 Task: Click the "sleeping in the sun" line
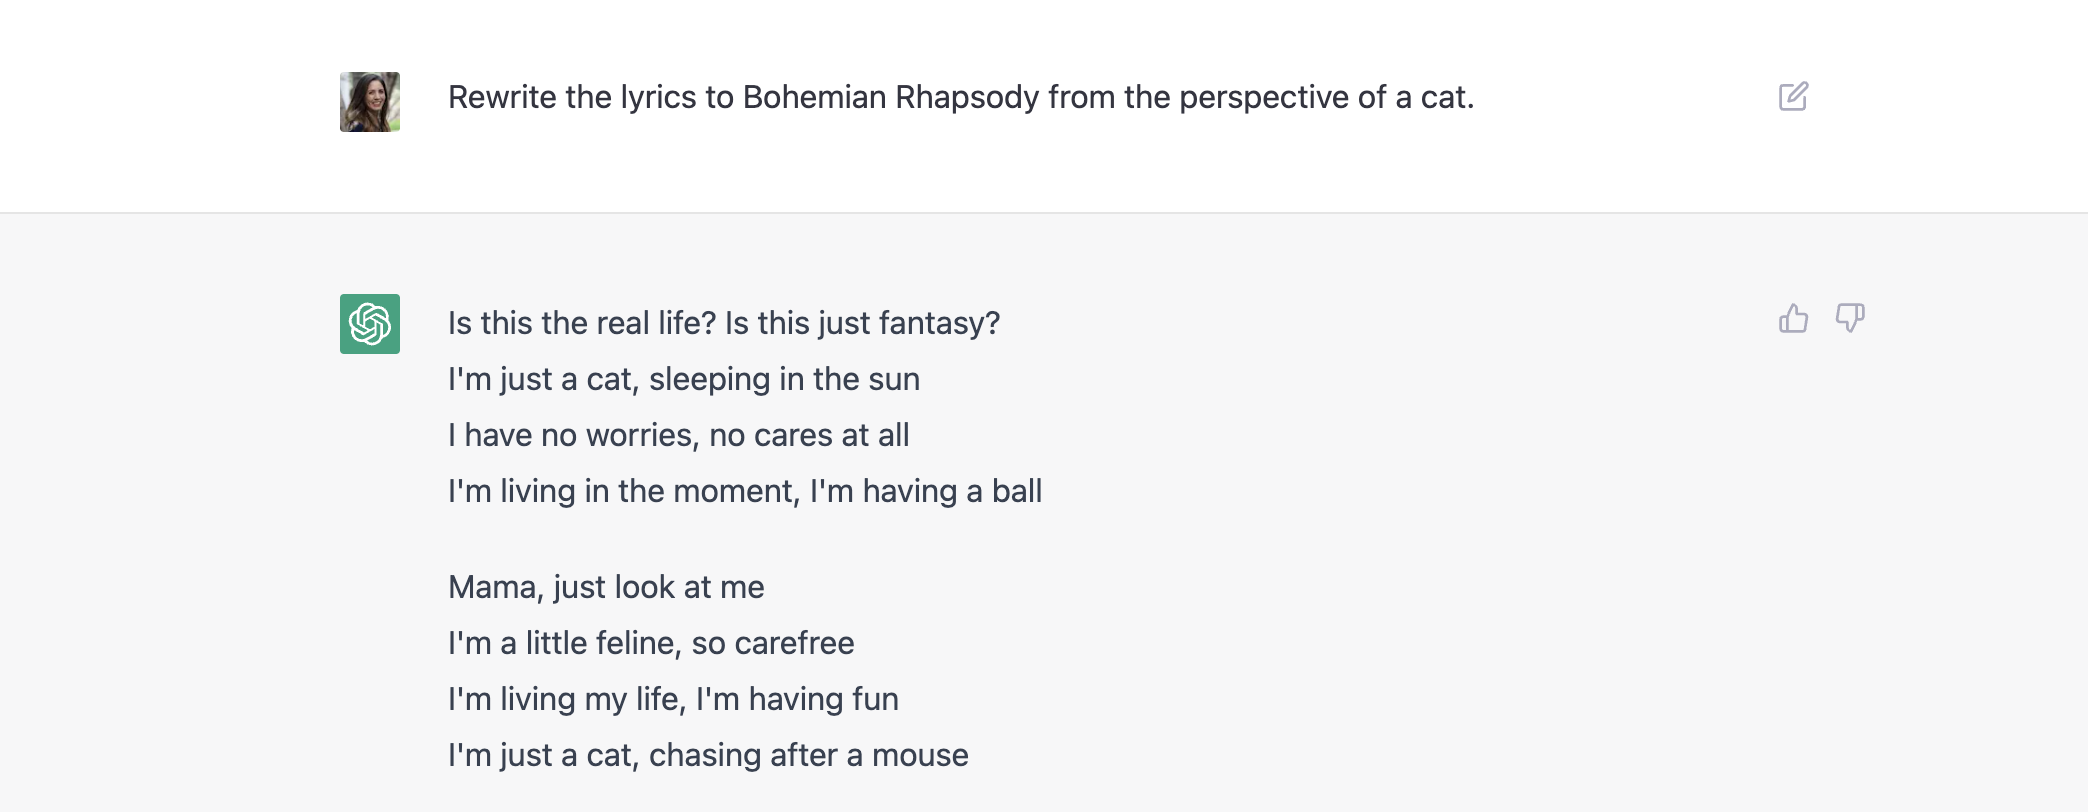[684, 380]
